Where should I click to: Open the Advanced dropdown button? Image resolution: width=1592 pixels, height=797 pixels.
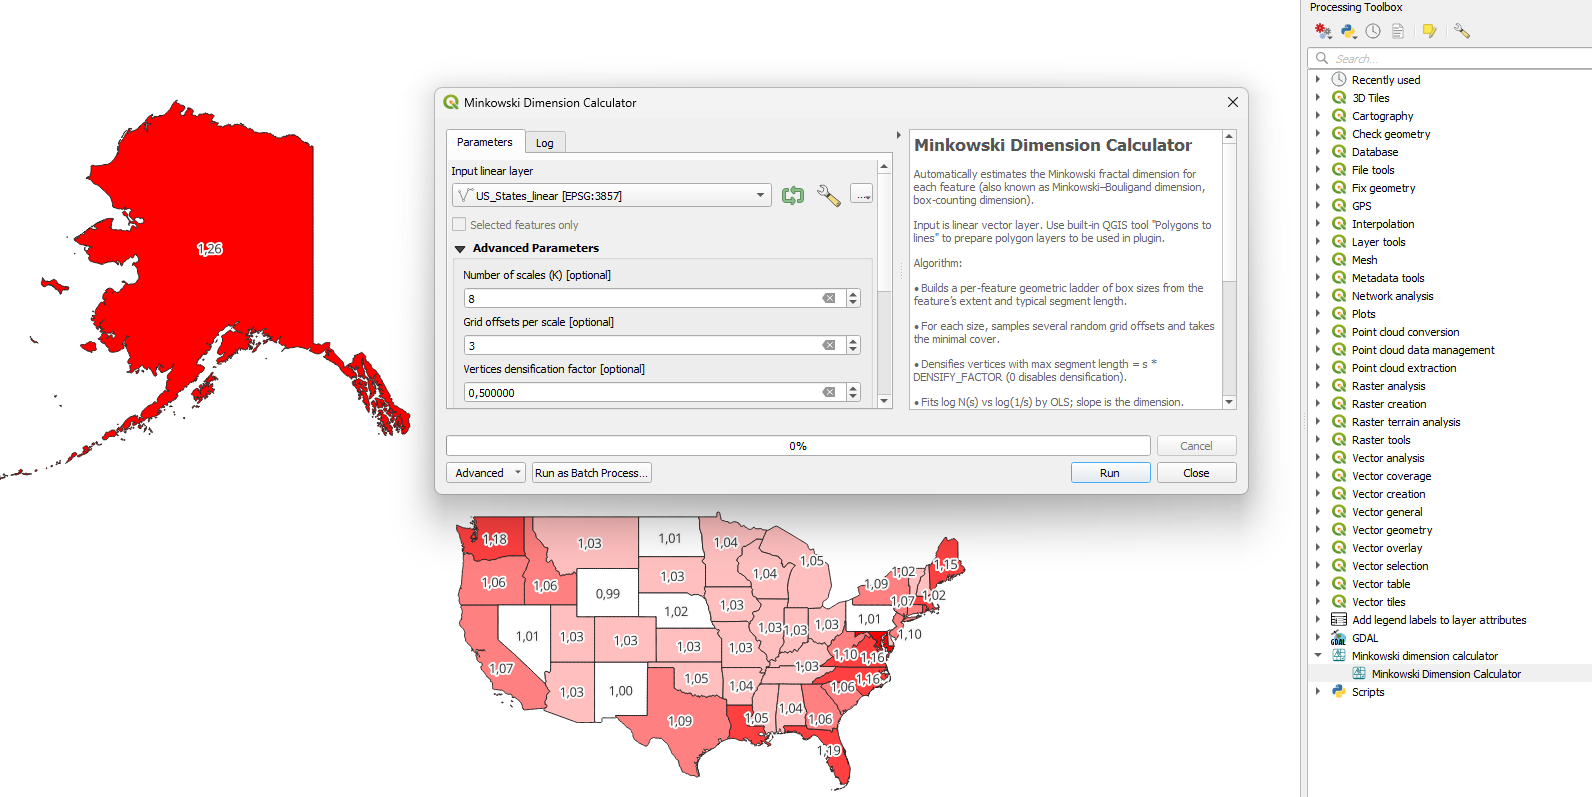(486, 473)
